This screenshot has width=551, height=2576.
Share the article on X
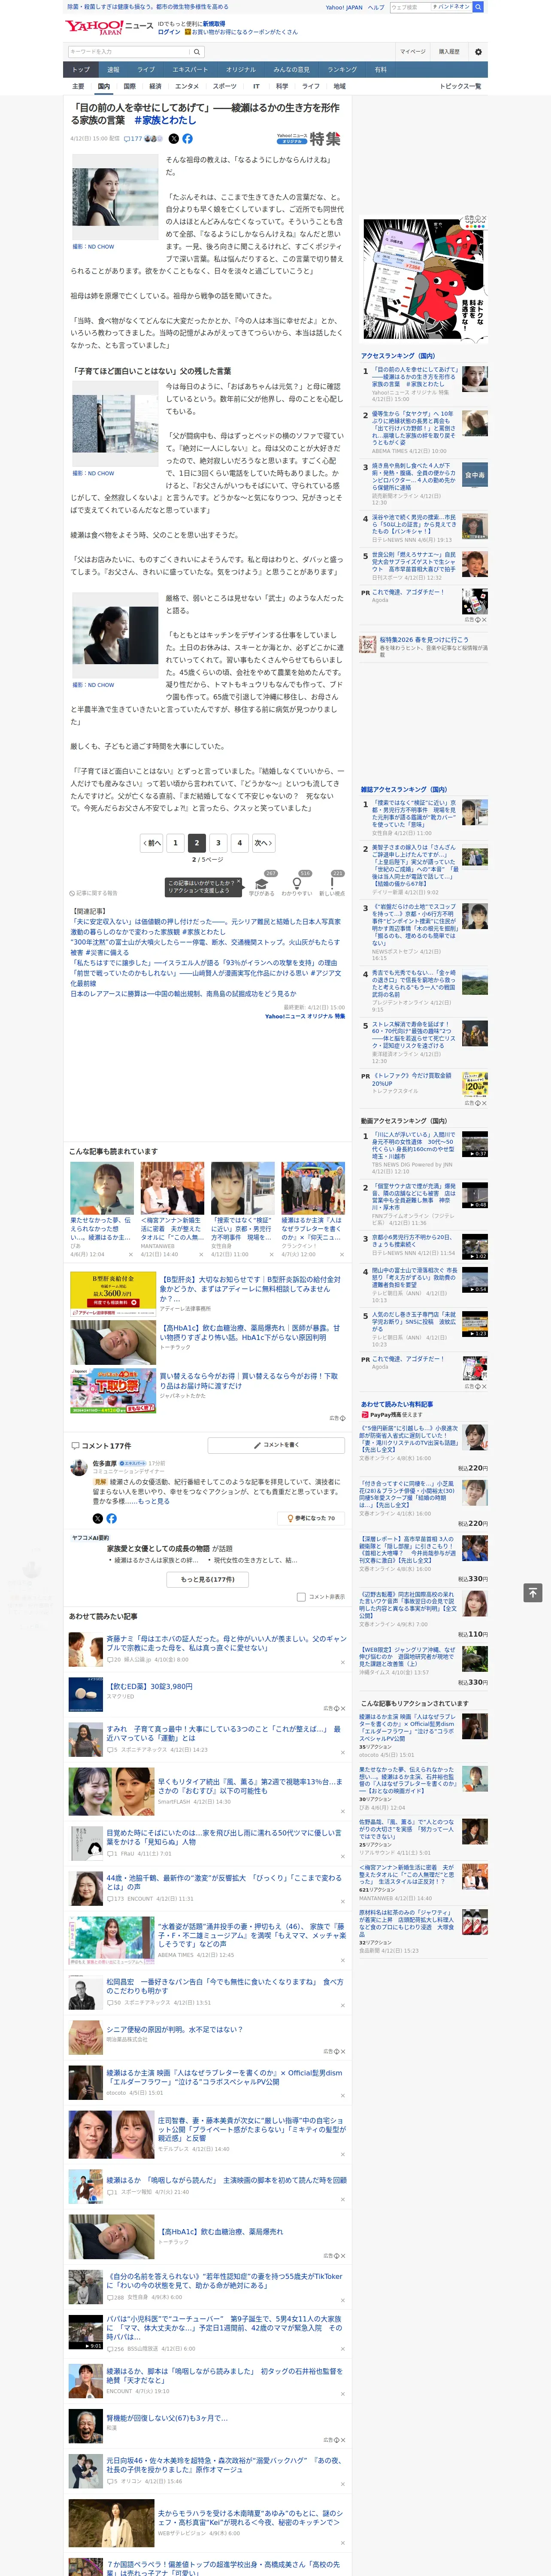[x=173, y=139]
